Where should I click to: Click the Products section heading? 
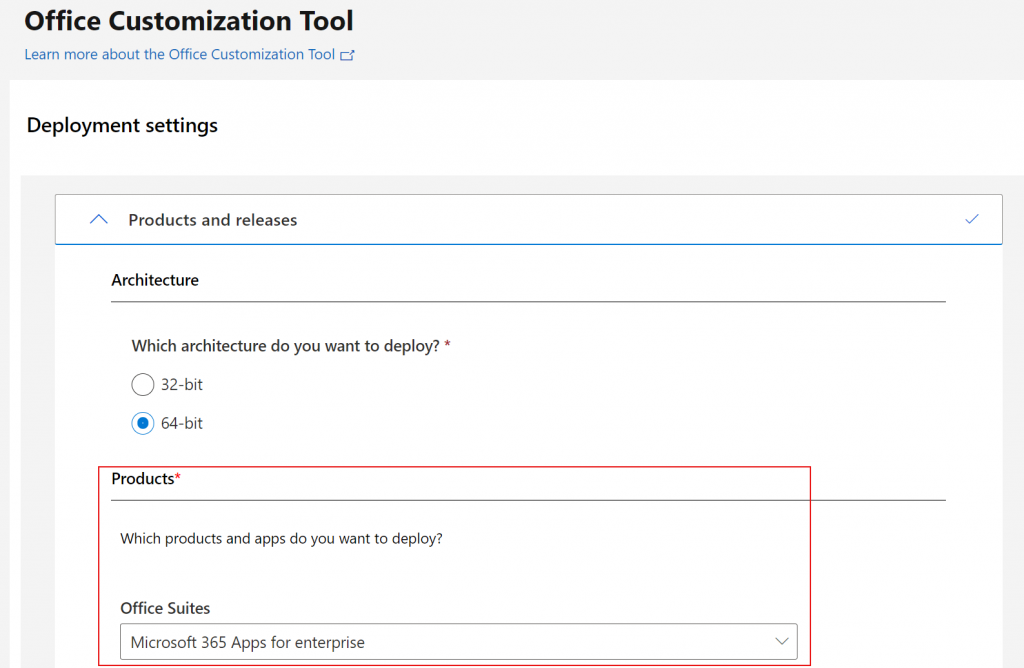pyautogui.click(x=146, y=479)
